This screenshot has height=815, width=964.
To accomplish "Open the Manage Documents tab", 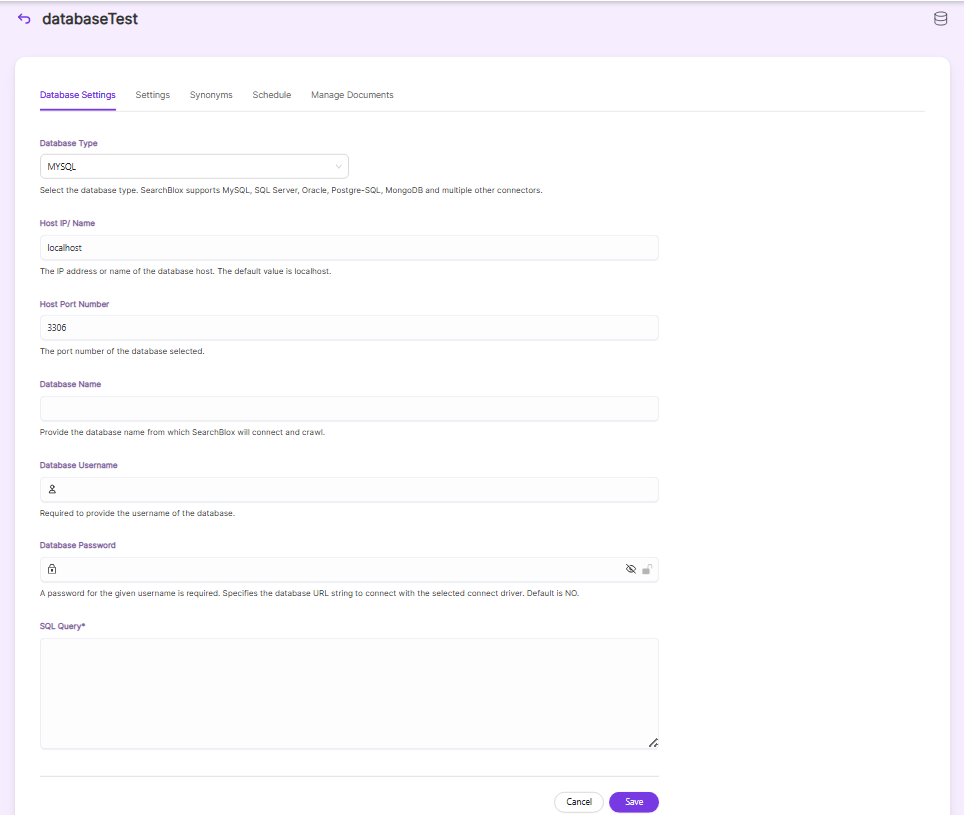I will pyautogui.click(x=352, y=95).
